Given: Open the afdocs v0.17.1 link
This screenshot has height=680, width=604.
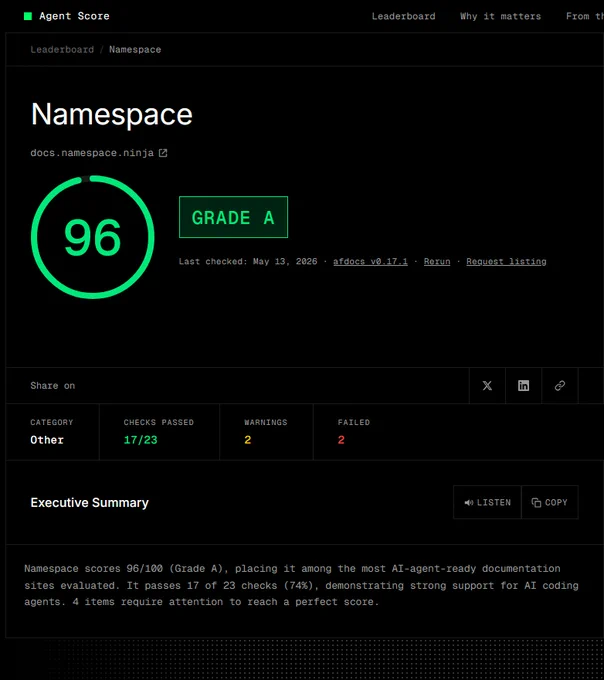Looking at the screenshot, I should coord(370,262).
